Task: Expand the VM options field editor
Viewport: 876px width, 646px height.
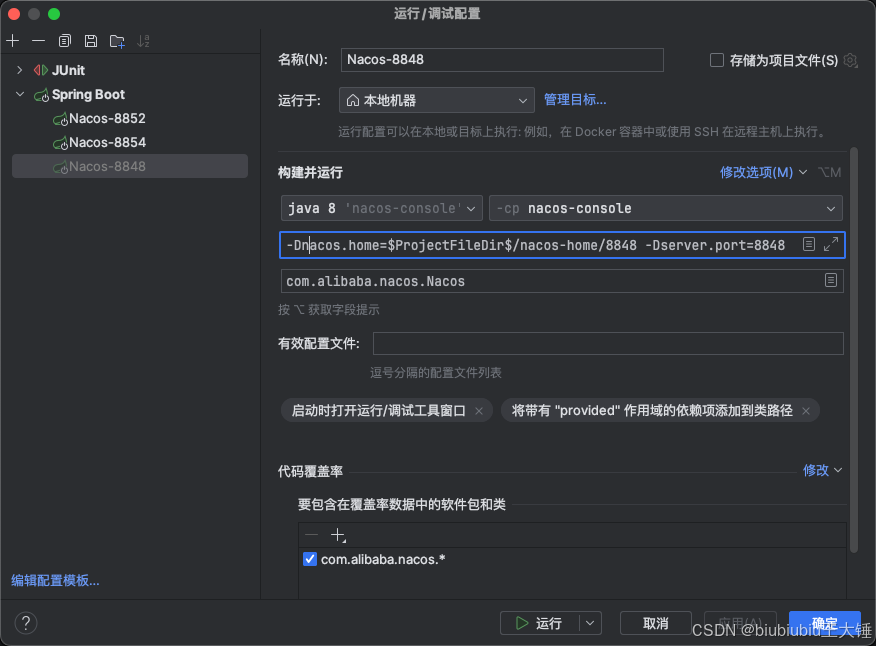Action: [831, 244]
